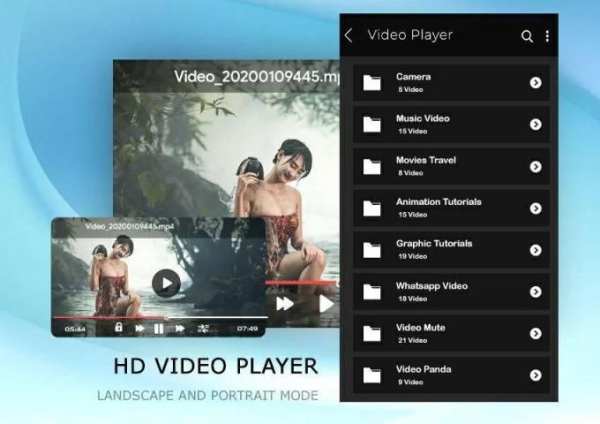The image size is (600, 424).
Task: Go back using the Video Player back arrow
Action: click(349, 36)
